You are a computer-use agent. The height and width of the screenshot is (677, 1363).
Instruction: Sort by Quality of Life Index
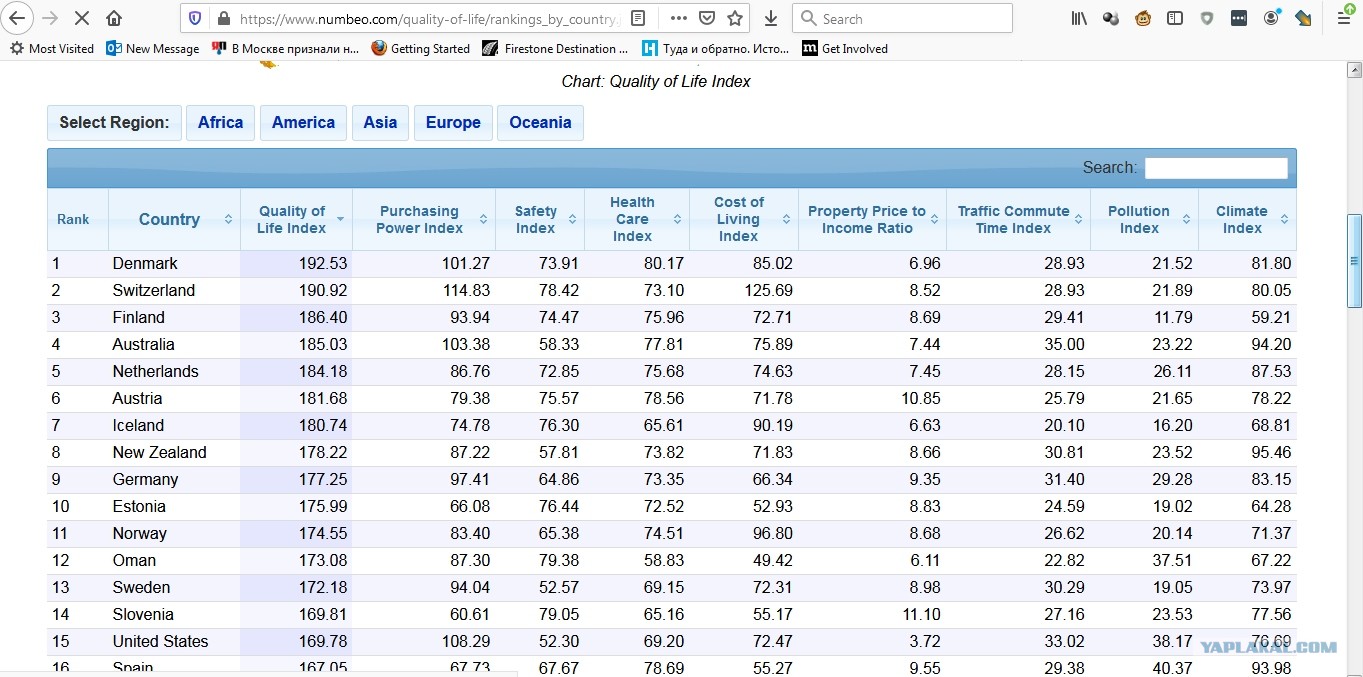(296, 219)
